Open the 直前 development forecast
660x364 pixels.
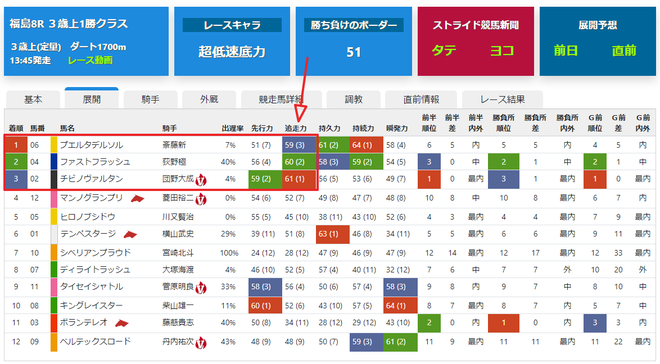[x=624, y=51]
